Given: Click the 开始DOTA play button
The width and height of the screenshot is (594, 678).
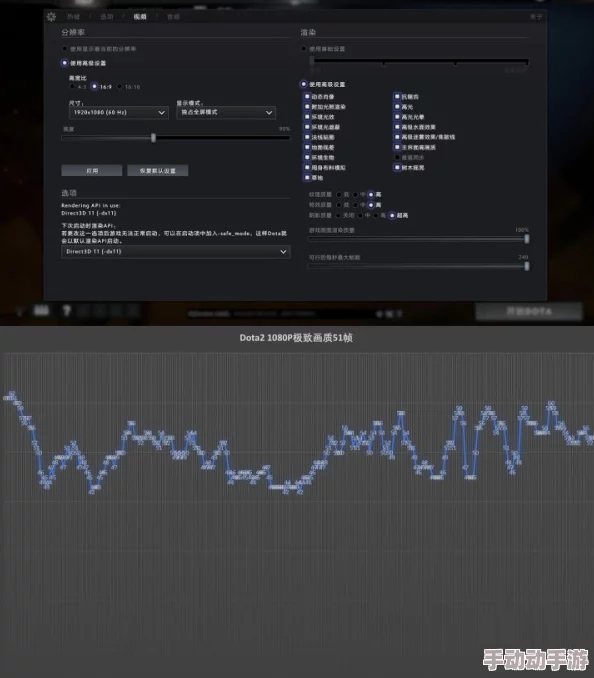Looking at the screenshot, I should (x=529, y=312).
